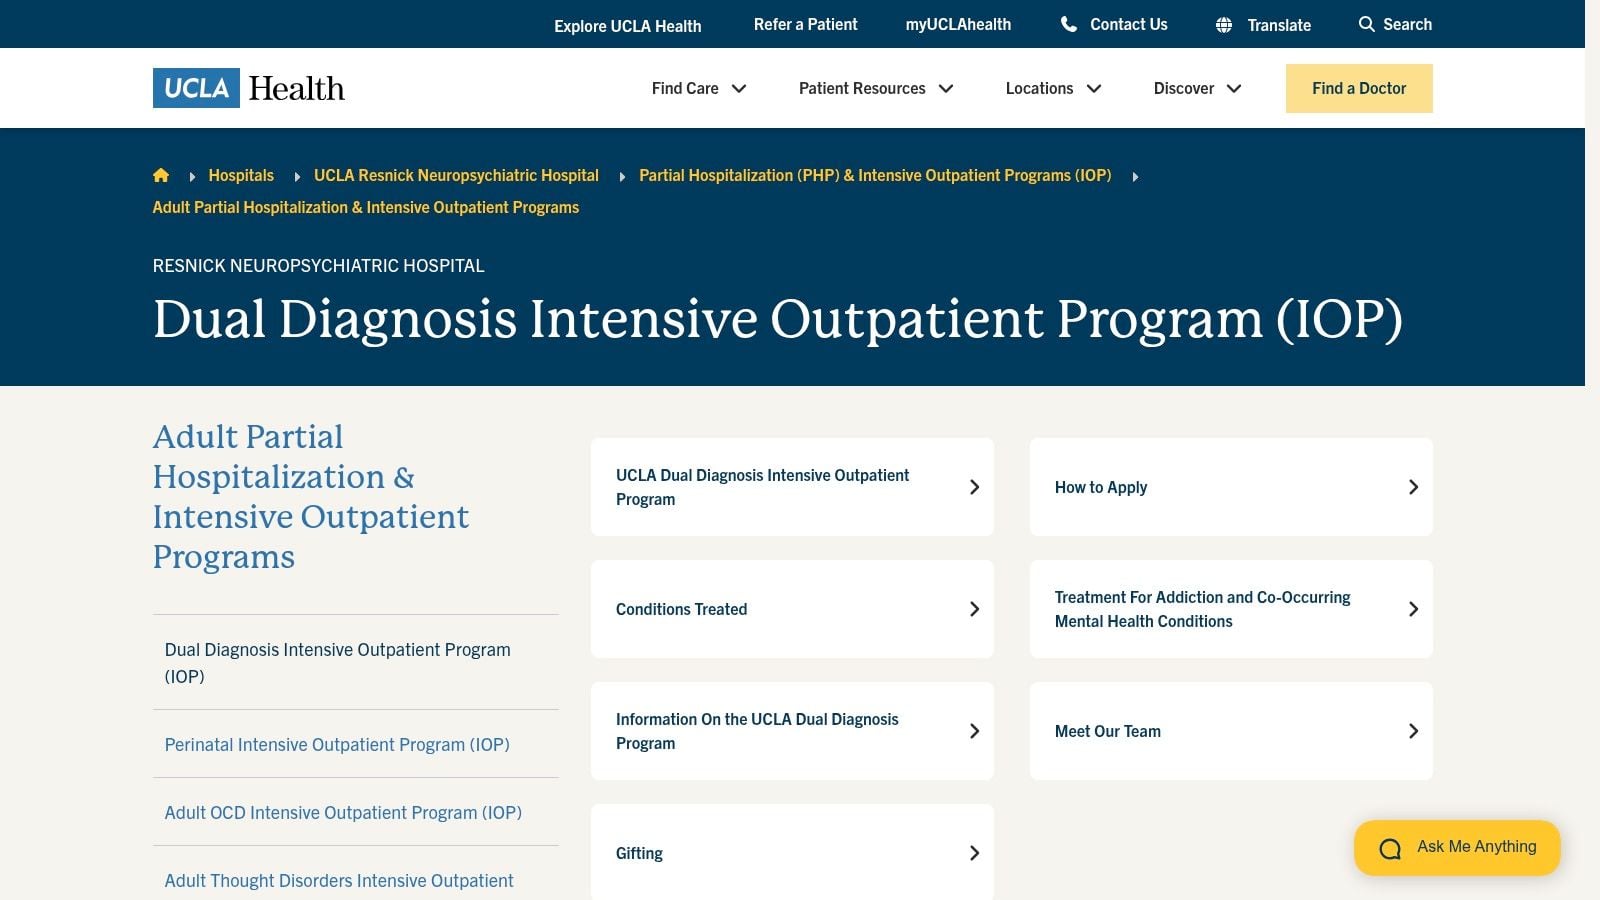Open the Conditions Treated card title
The width and height of the screenshot is (1600, 900).
coord(681,609)
